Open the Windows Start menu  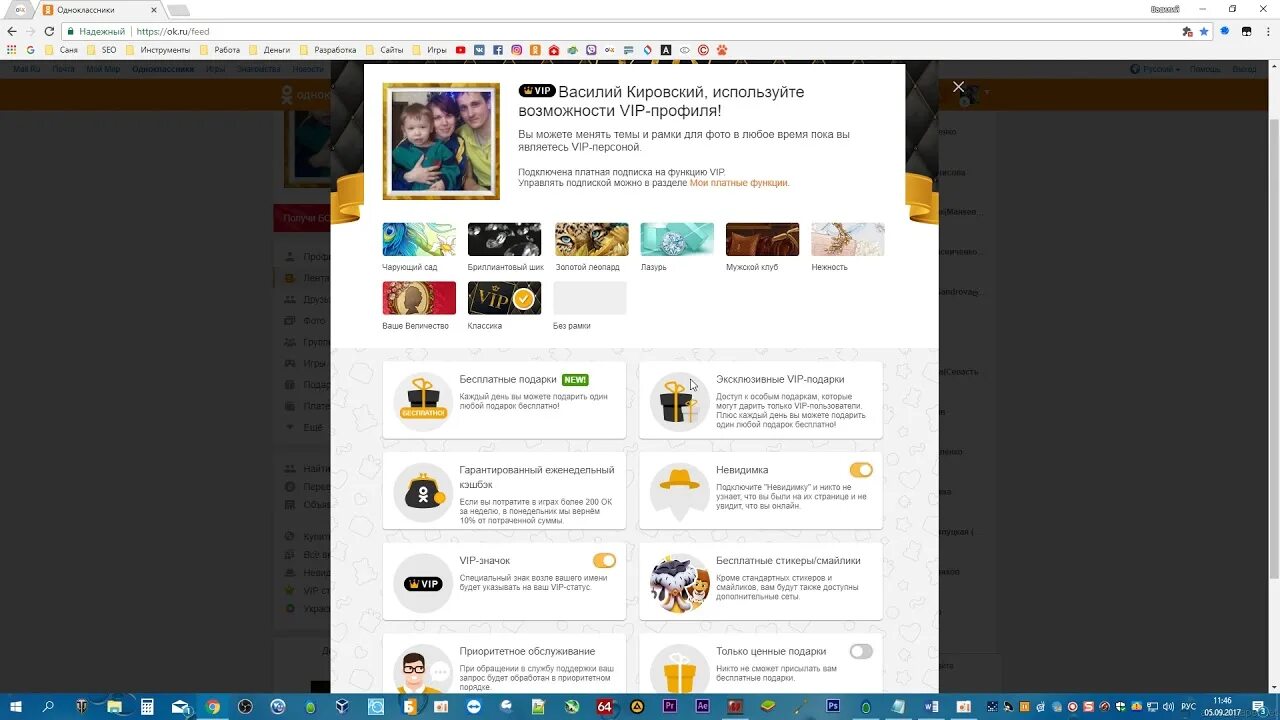point(15,706)
